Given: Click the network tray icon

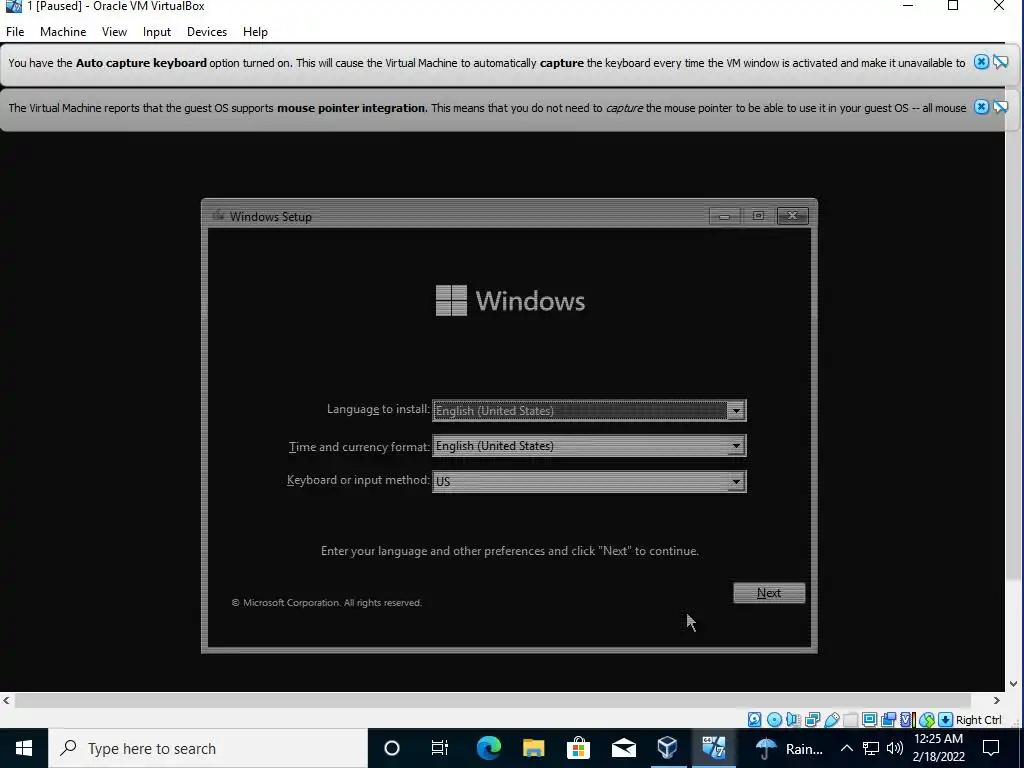Looking at the screenshot, I should pyautogui.click(x=871, y=748).
